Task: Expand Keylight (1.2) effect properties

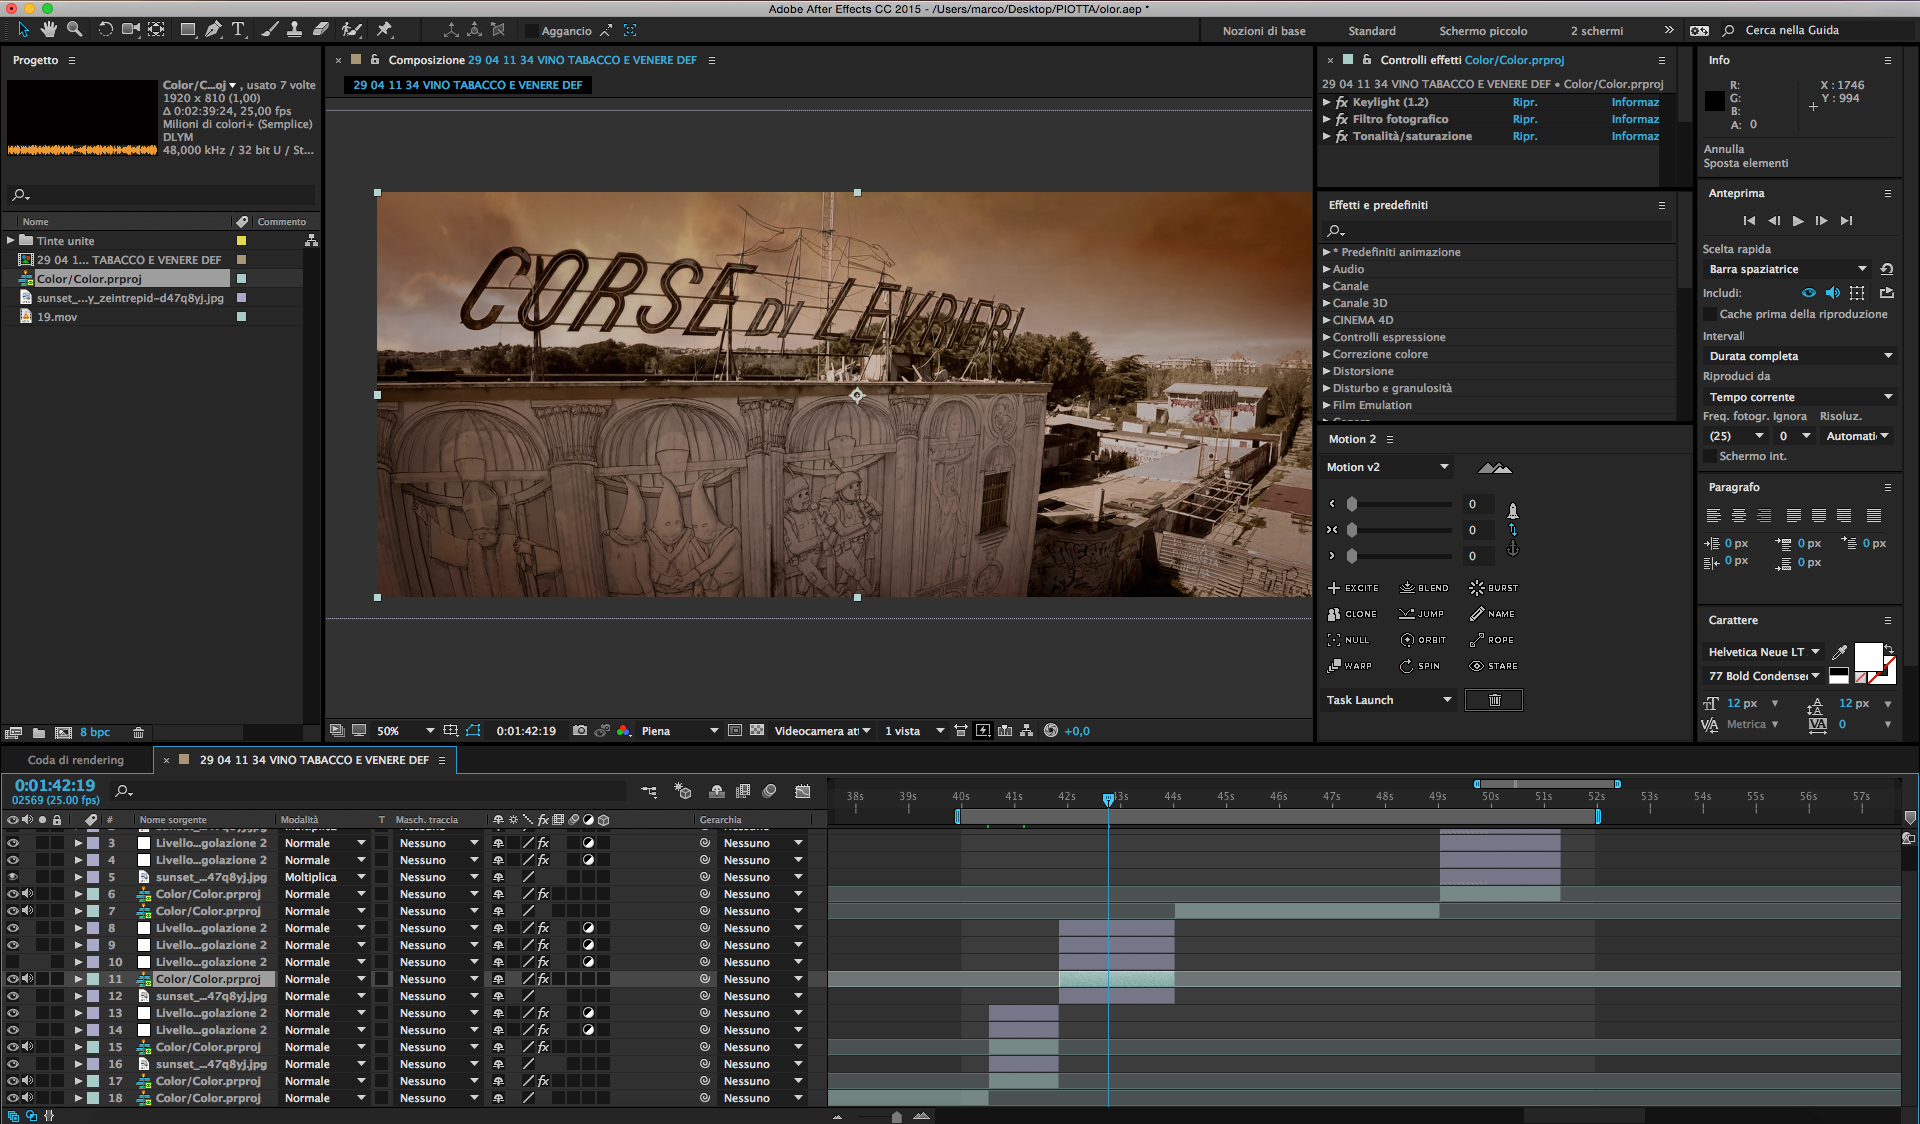Action: [x=1327, y=102]
